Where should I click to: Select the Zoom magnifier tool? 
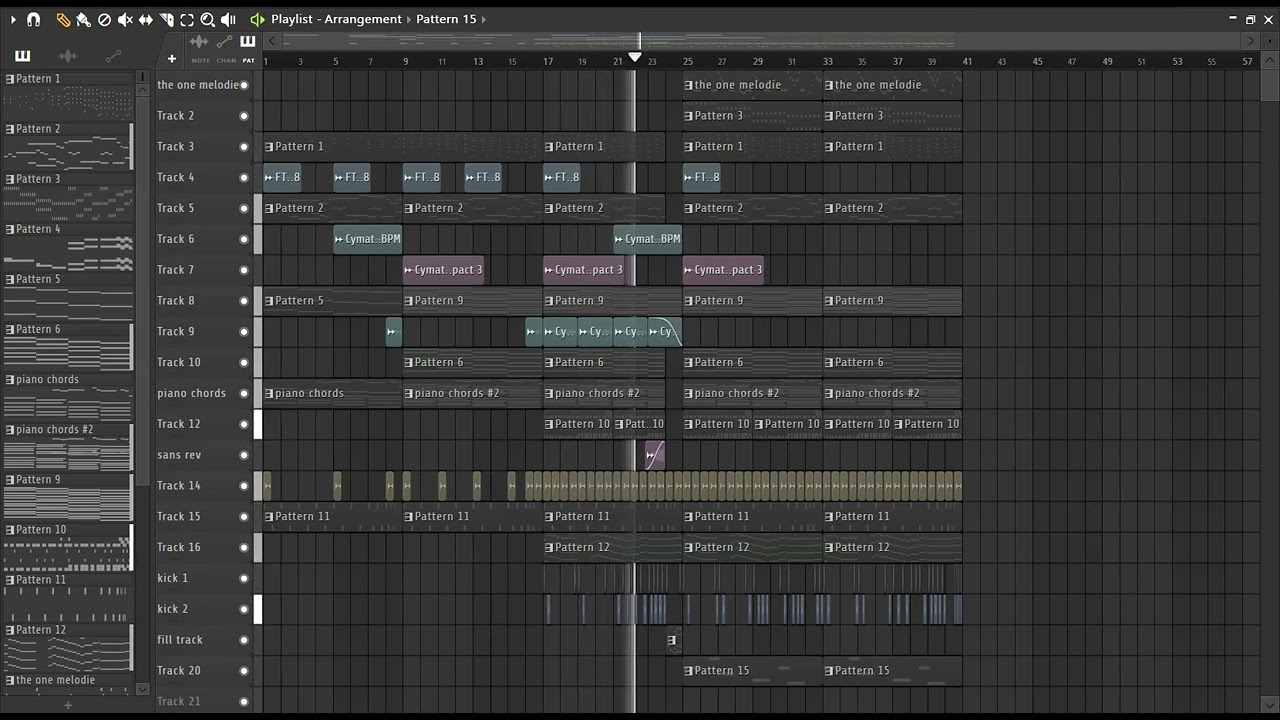point(207,19)
